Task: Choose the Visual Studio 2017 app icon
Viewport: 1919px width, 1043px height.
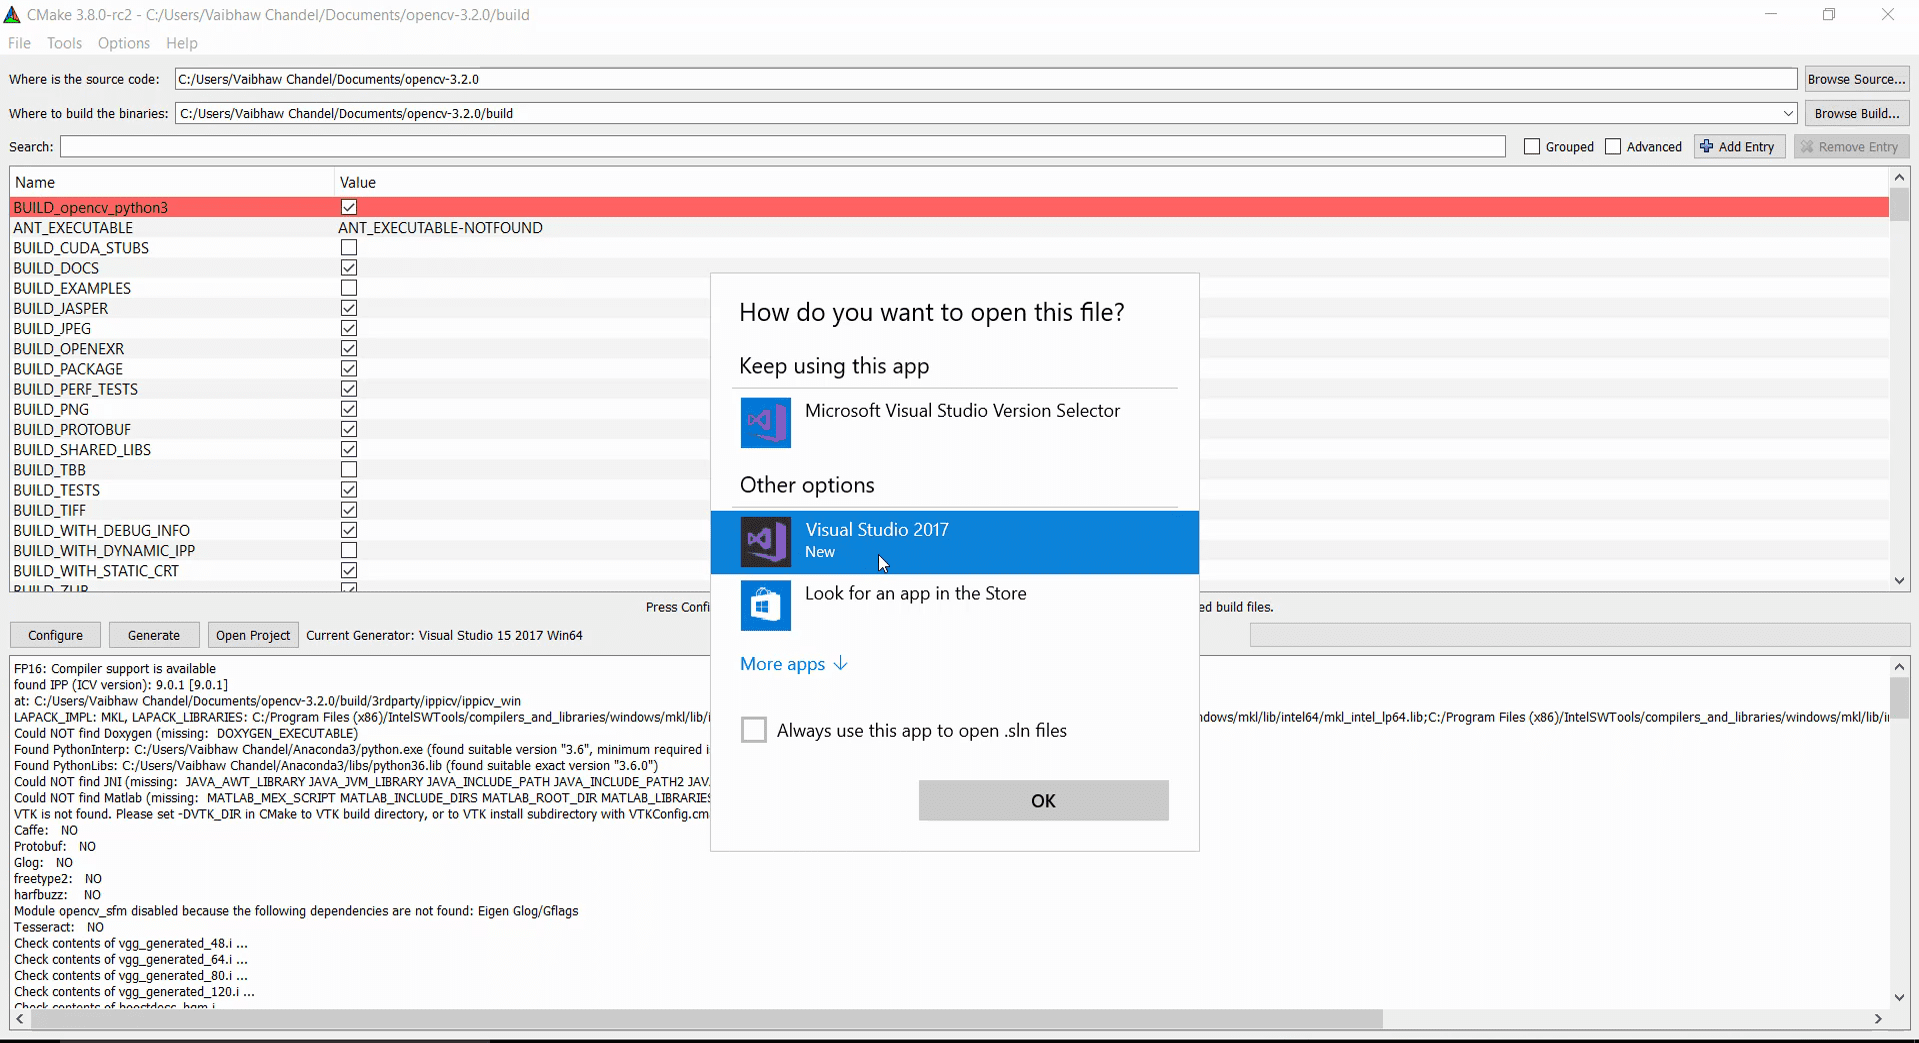Action: pos(764,542)
